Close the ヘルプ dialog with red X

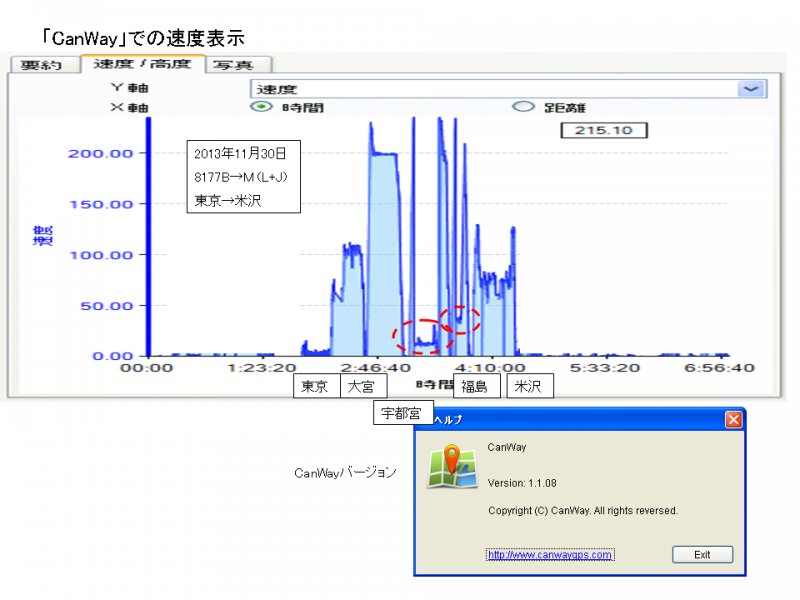coord(733,420)
